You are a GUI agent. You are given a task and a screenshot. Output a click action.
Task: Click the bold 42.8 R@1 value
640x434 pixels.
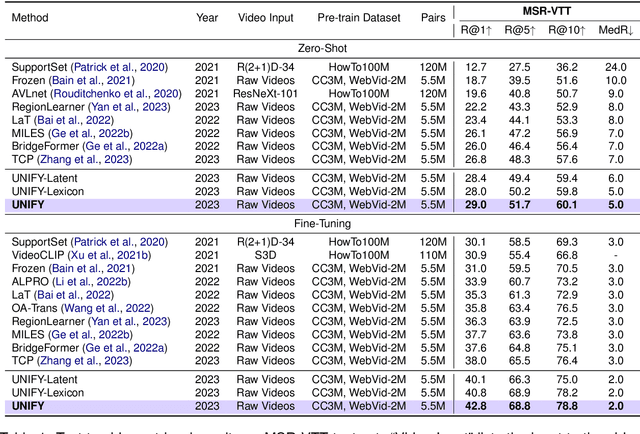pyautogui.click(x=474, y=406)
